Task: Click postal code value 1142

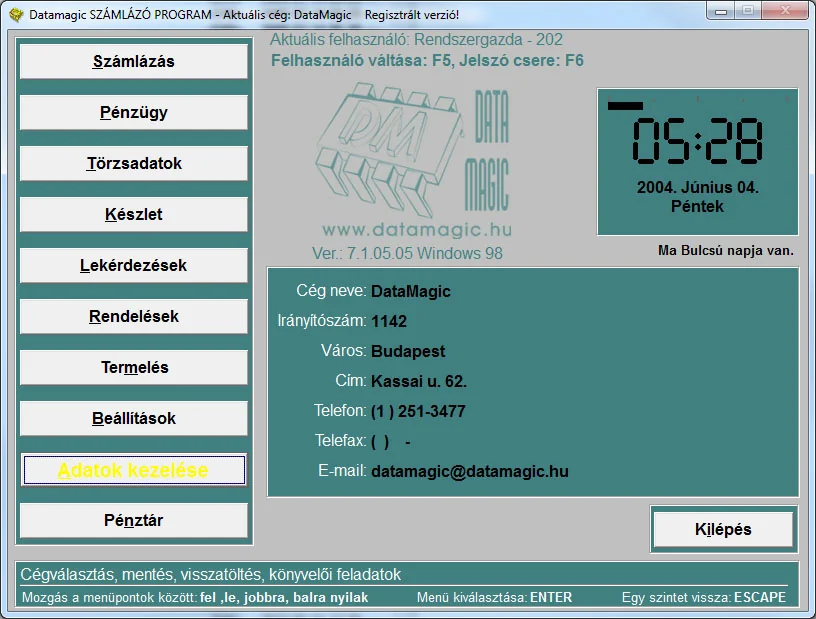Action: [389, 321]
